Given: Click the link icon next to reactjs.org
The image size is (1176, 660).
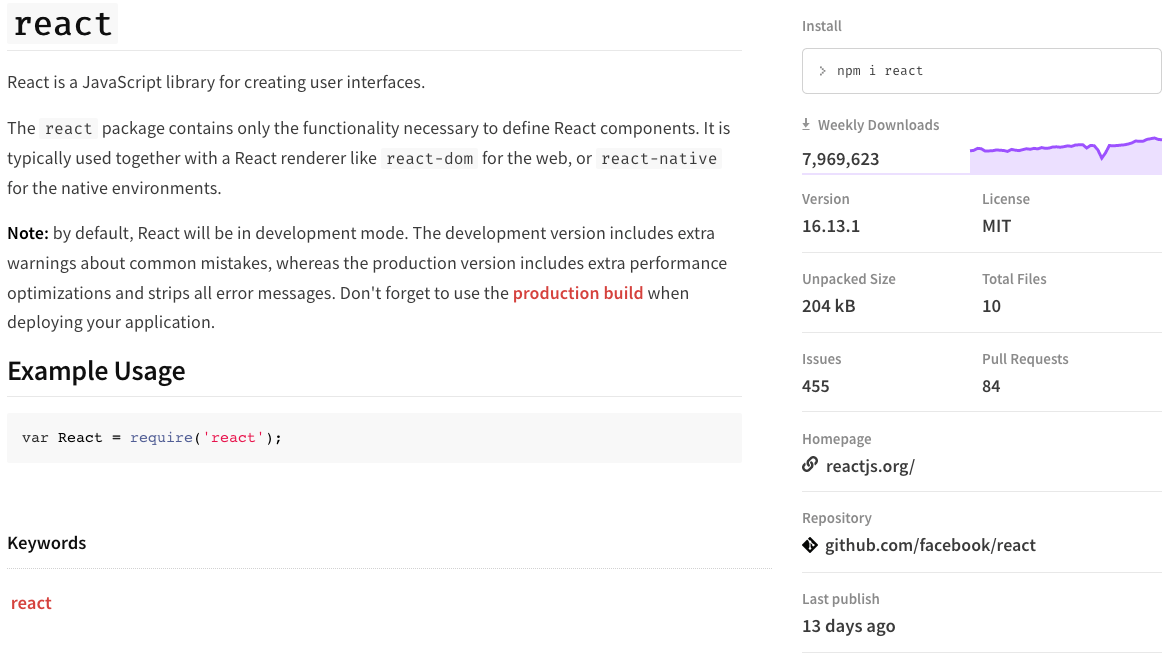Looking at the screenshot, I should pos(809,465).
